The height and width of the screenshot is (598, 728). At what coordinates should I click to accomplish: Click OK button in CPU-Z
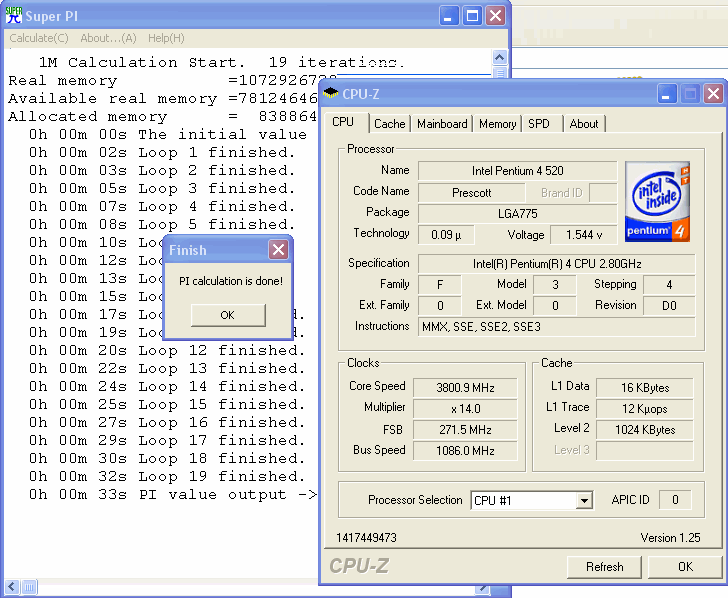click(x=685, y=567)
